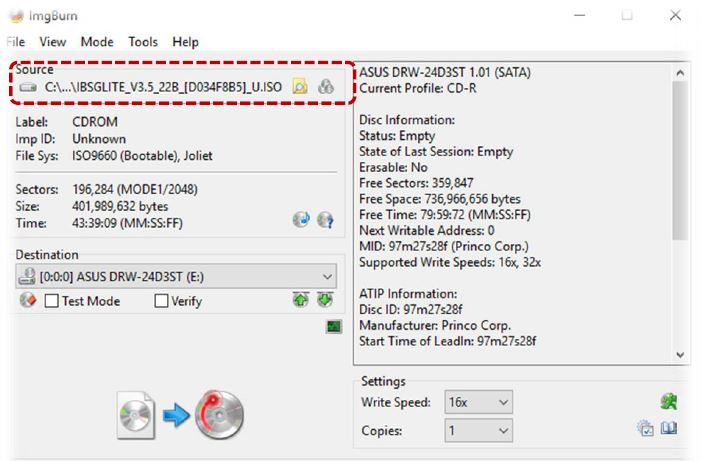The height and width of the screenshot is (461, 709).
Task: Open the File menu
Action: pyautogui.click(x=16, y=42)
